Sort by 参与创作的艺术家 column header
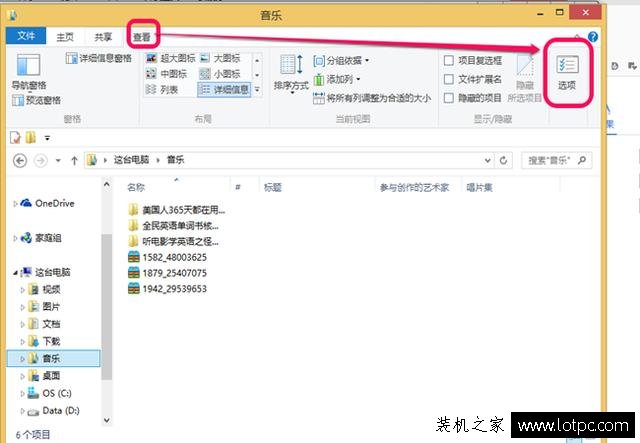This screenshot has height=443, width=640. click(x=414, y=187)
